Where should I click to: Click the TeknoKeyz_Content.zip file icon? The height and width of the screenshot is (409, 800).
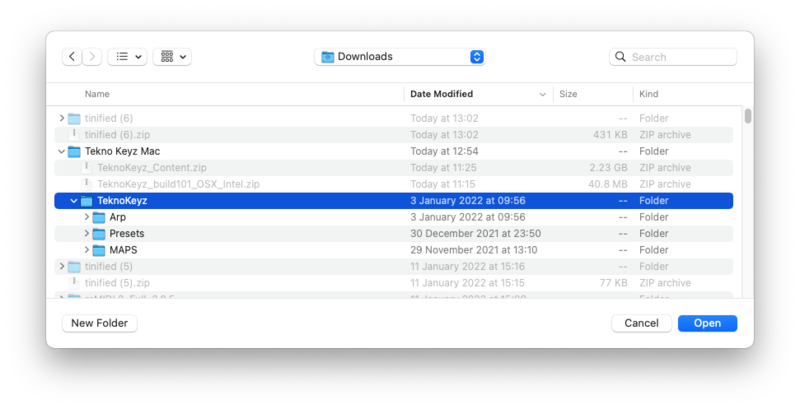pos(87,168)
